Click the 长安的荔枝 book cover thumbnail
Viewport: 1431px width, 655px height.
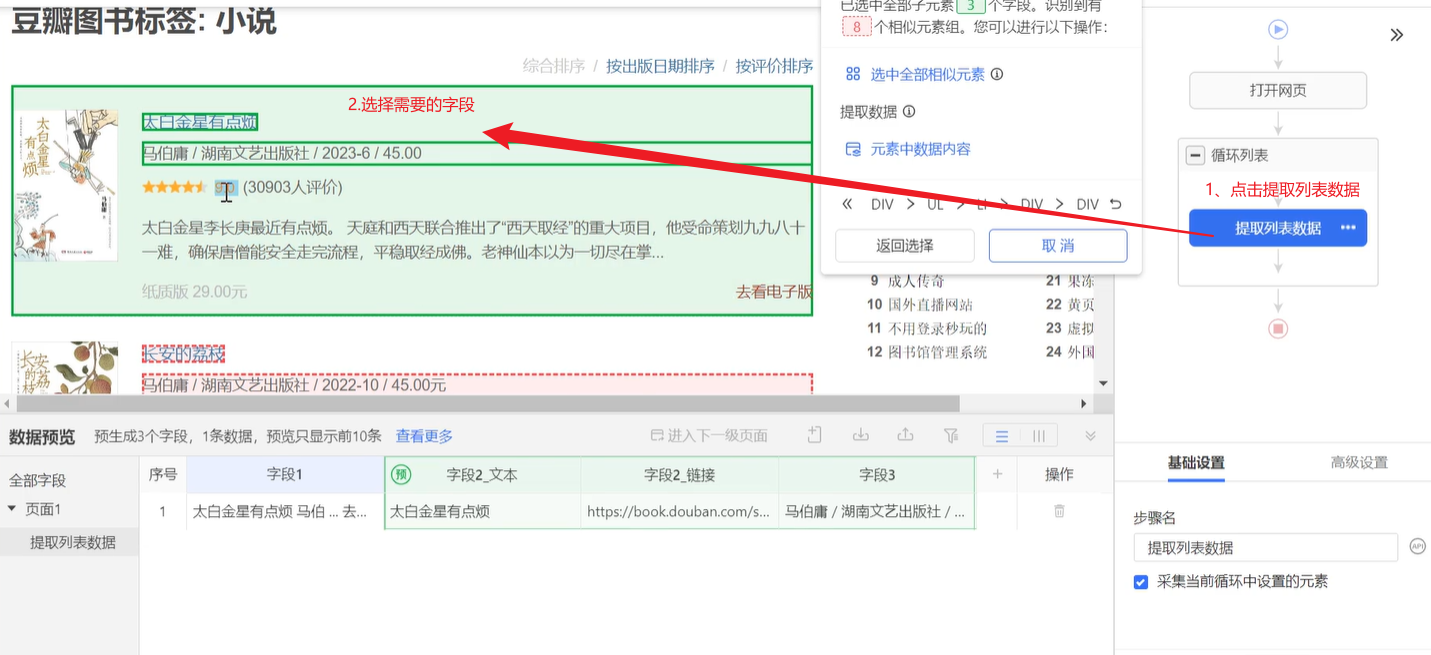(x=65, y=368)
